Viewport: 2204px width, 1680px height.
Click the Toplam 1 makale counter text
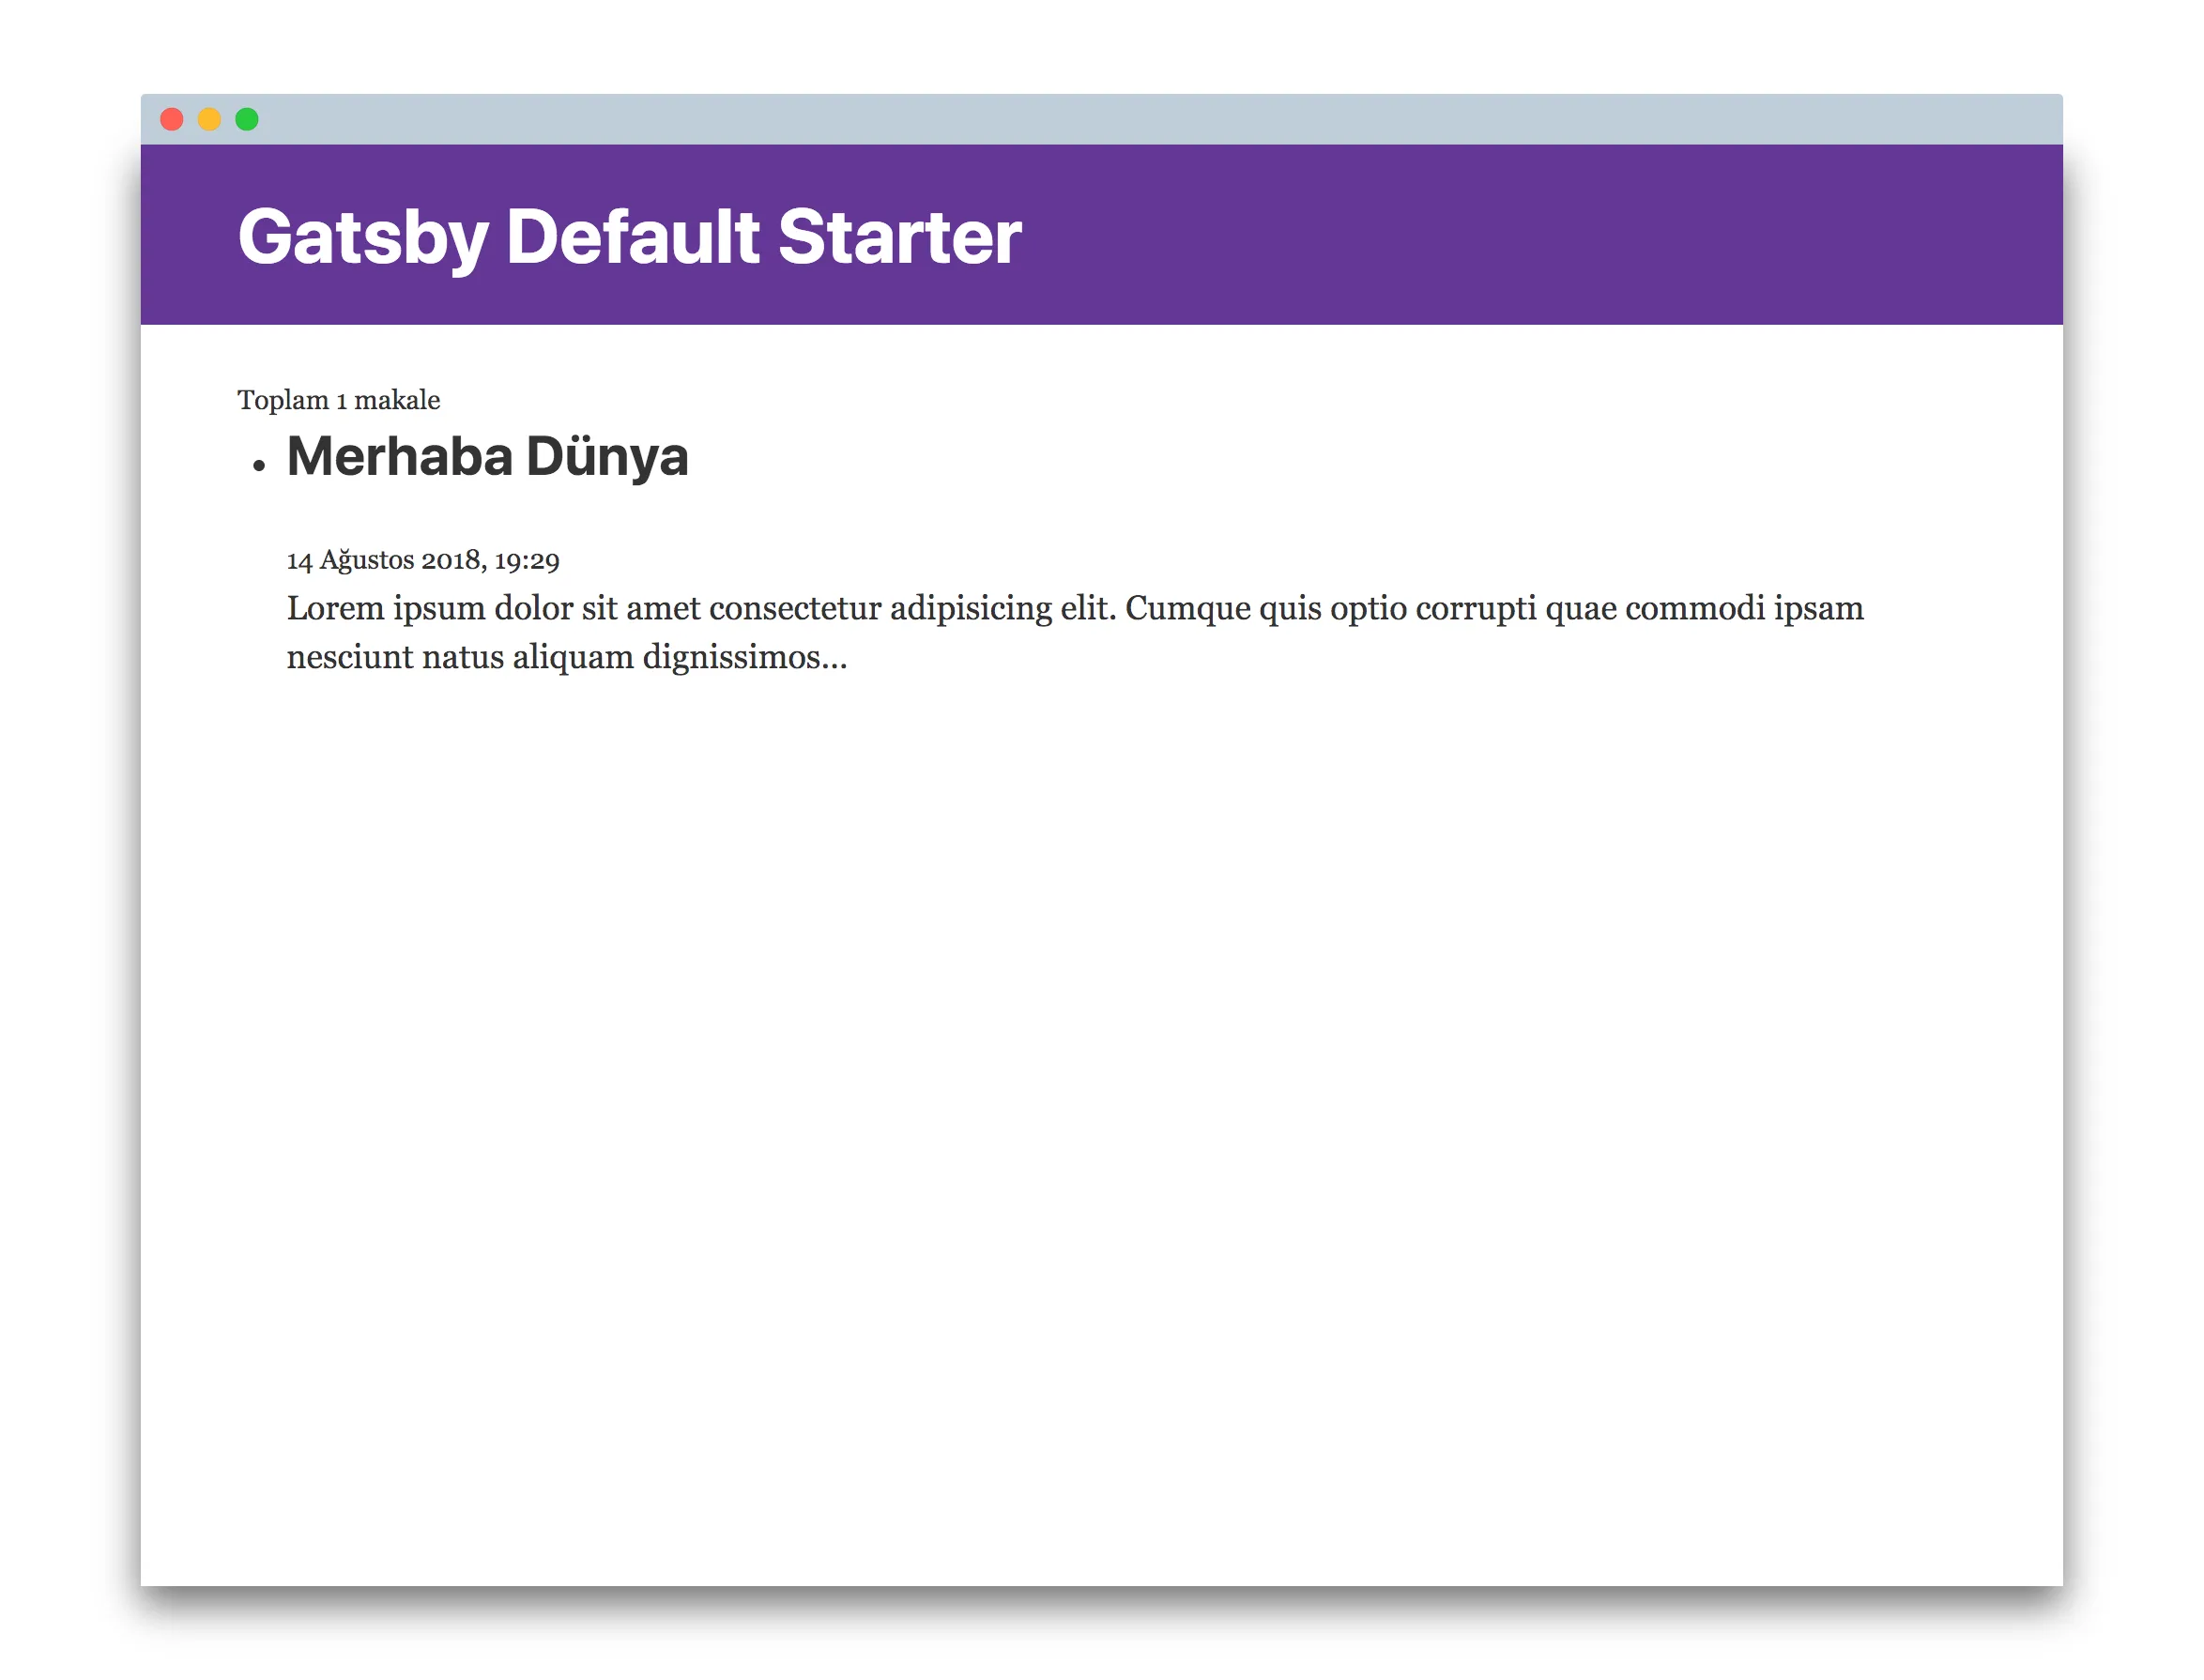coord(338,400)
